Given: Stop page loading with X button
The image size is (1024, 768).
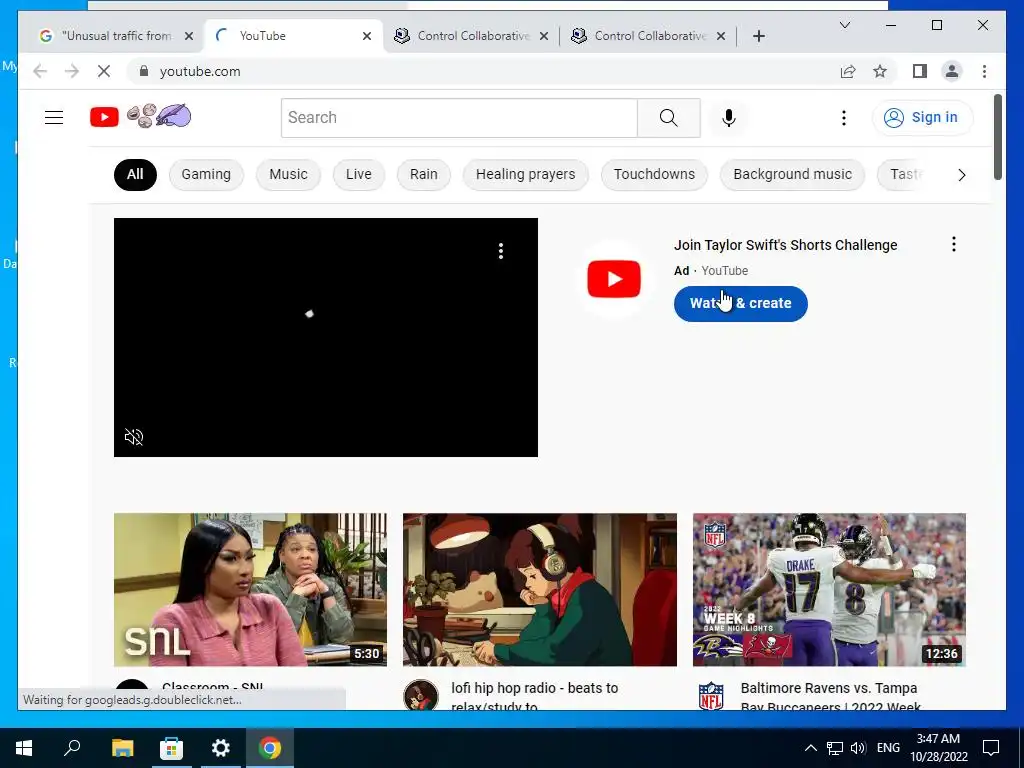Looking at the screenshot, I should tap(104, 71).
